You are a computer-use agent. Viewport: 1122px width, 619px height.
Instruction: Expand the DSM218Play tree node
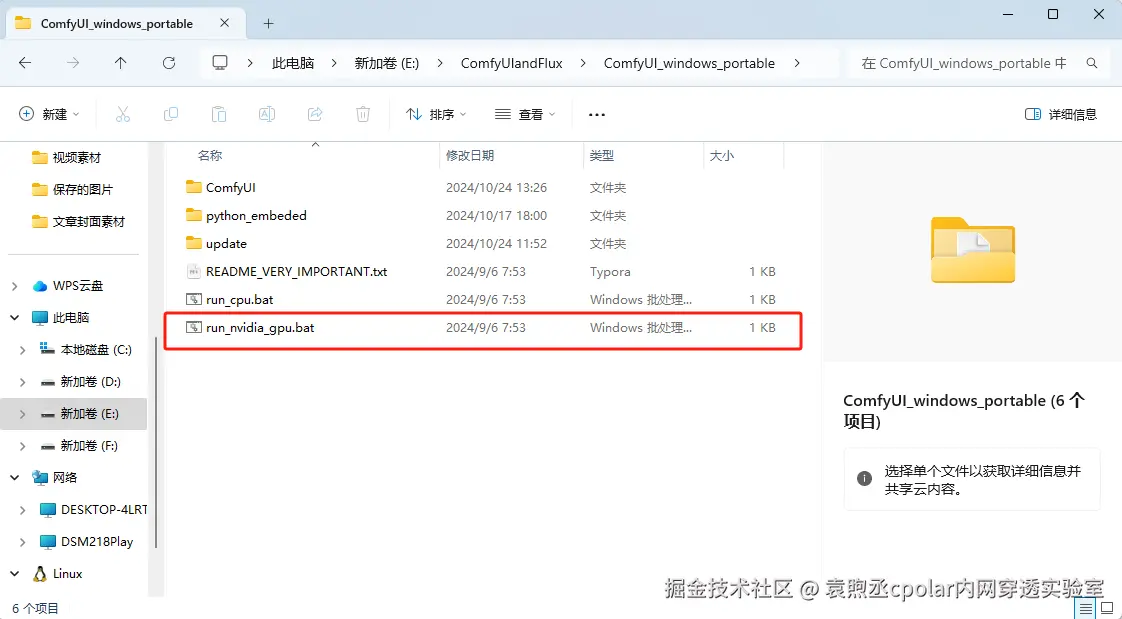coord(23,542)
